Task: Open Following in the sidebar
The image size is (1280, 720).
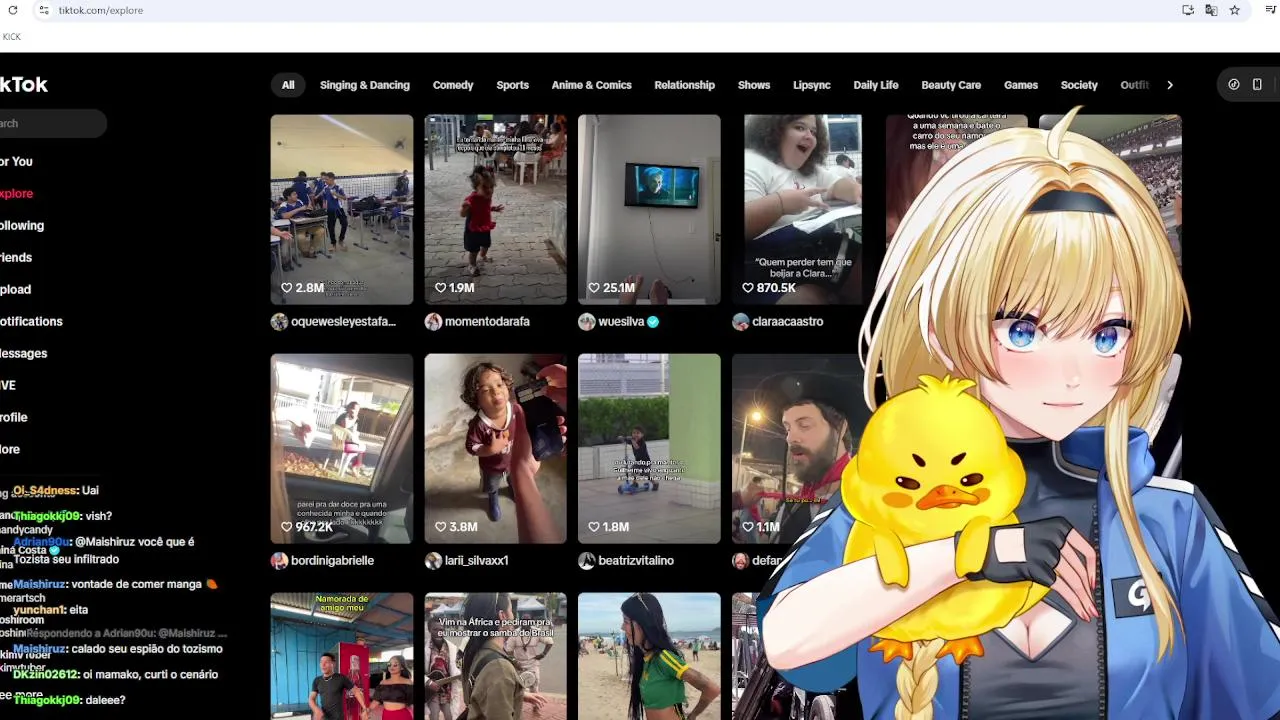Action: [22, 225]
